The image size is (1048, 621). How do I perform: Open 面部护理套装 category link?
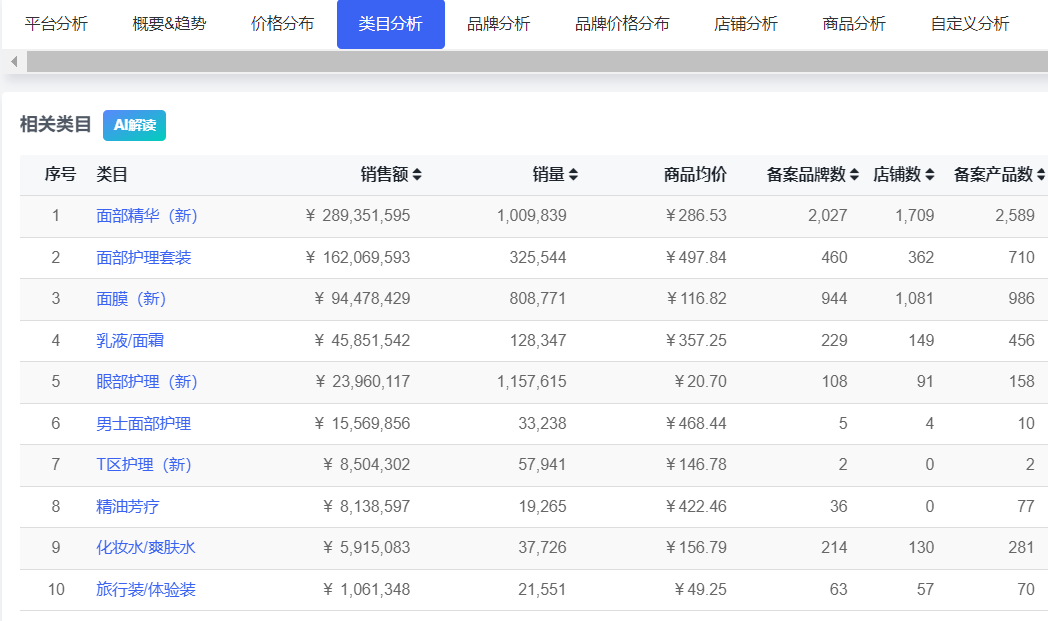[x=143, y=258]
